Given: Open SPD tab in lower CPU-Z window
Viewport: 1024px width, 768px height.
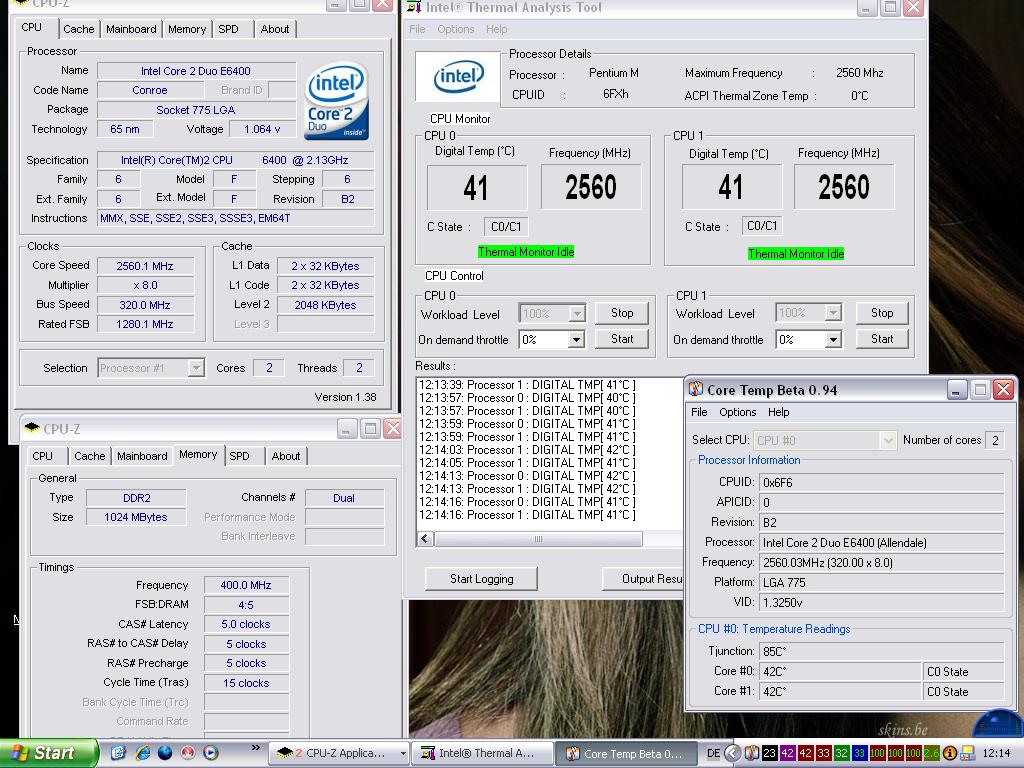Looking at the screenshot, I should (x=240, y=456).
